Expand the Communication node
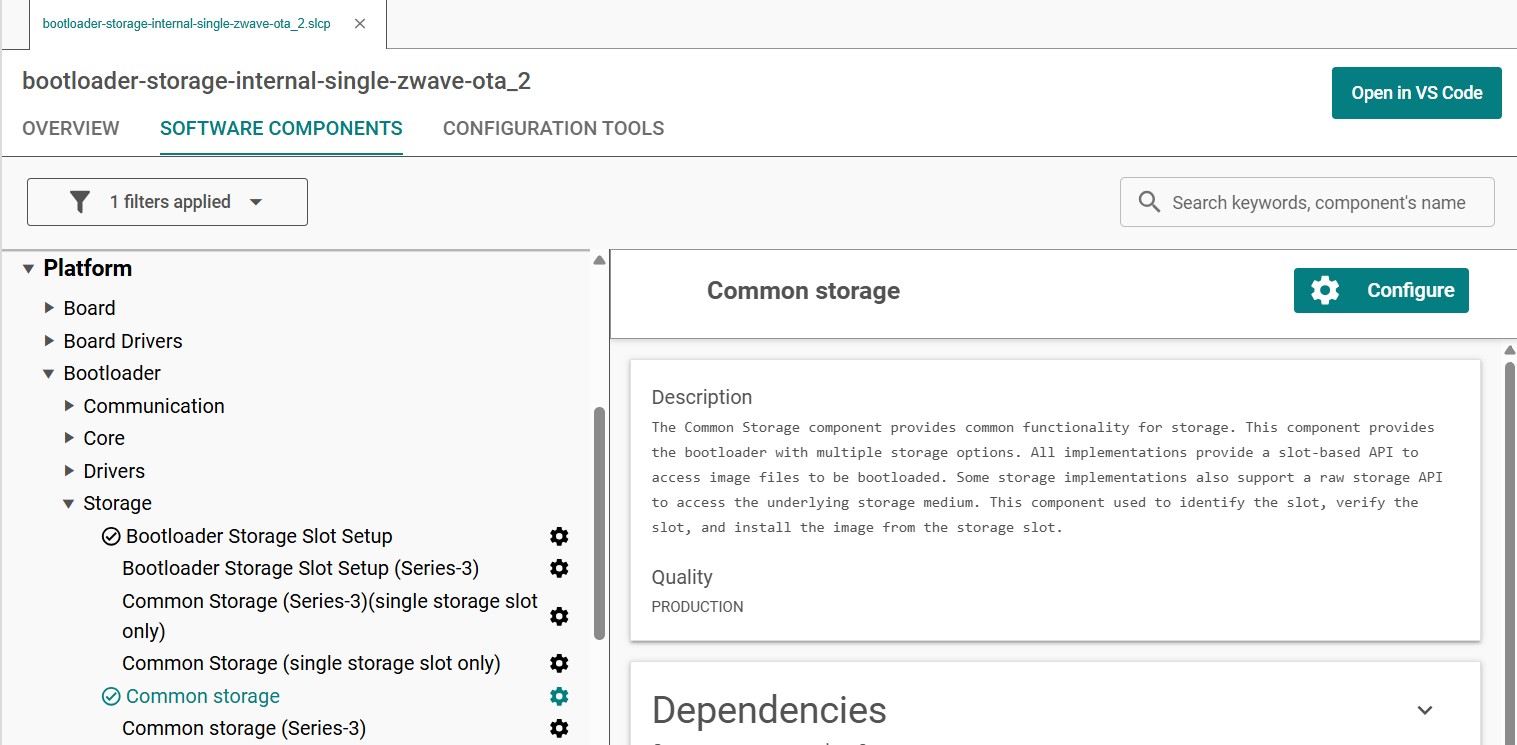Image resolution: width=1517 pixels, height=745 pixels. click(69, 406)
